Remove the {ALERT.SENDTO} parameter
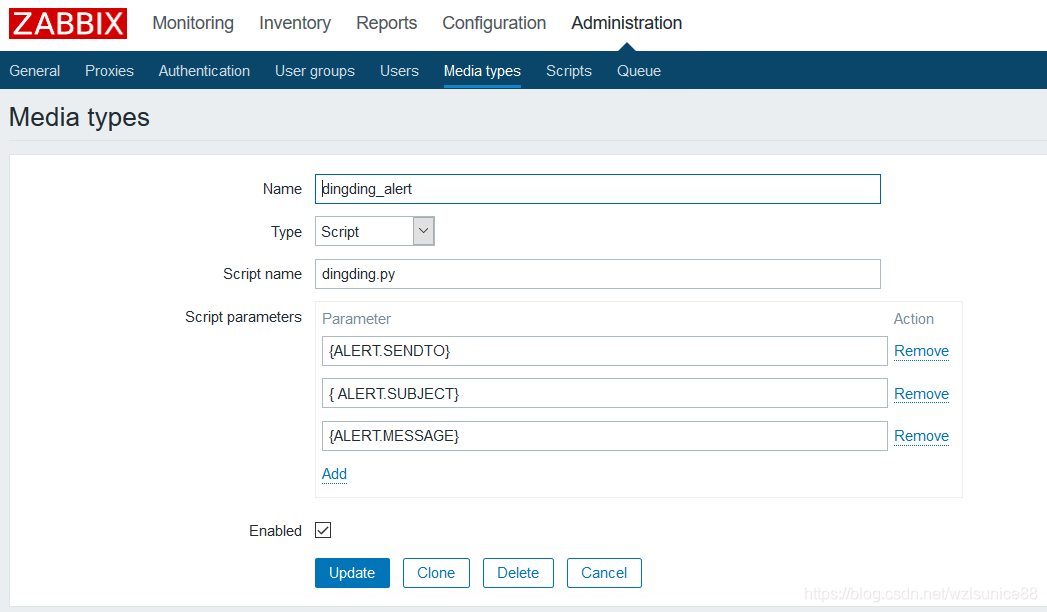 pos(921,351)
